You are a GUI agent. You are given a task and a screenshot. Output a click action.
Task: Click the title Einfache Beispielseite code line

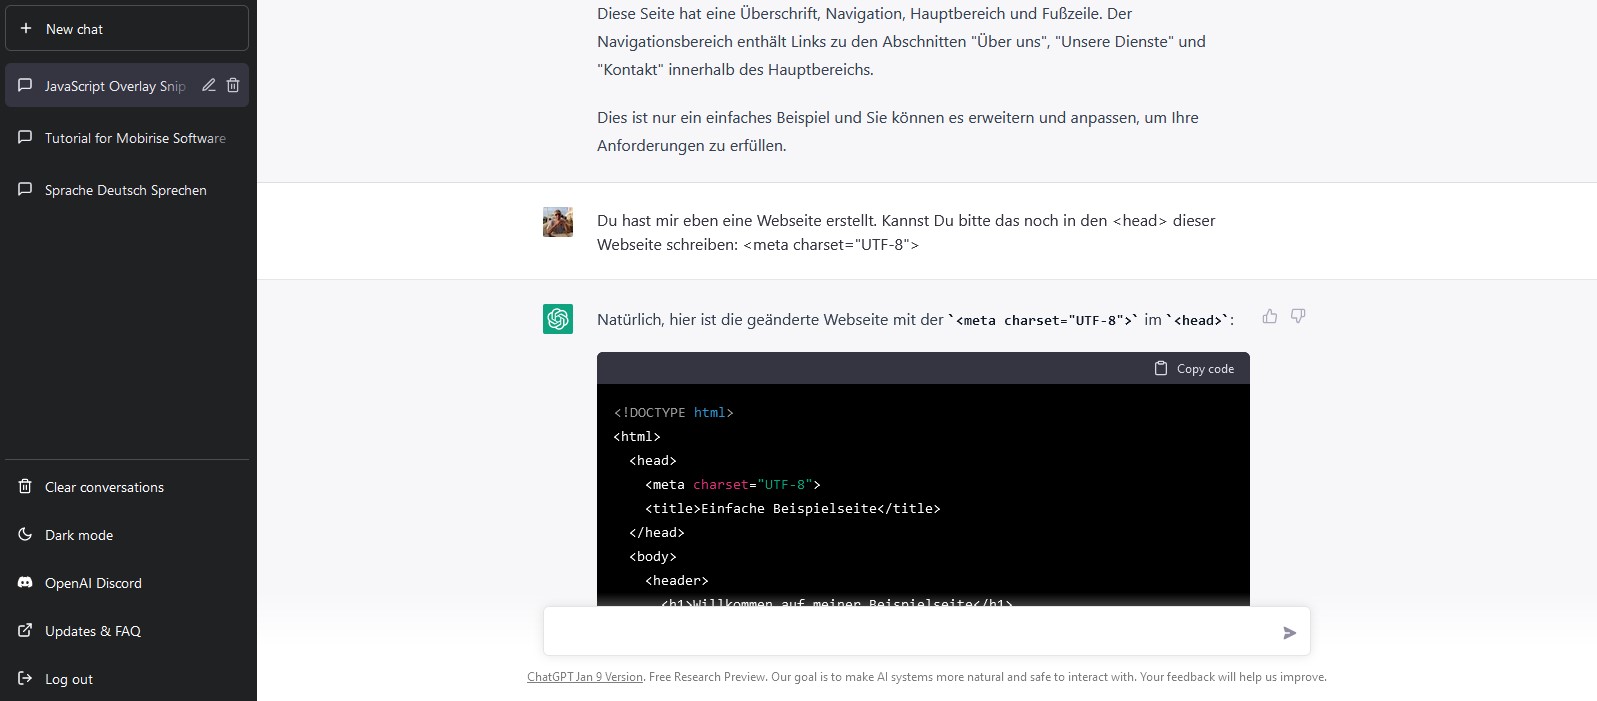793,509
